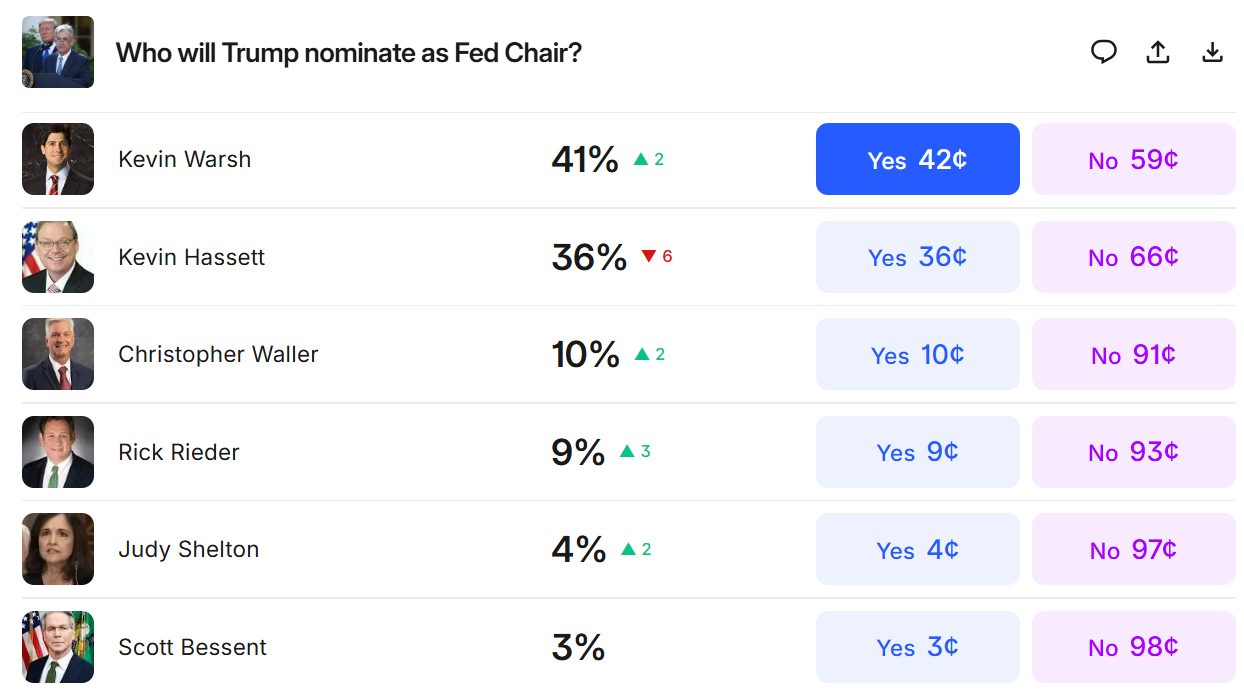This screenshot has width=1244, height=691.
Task: Open the comments panel
Action: coord(1104,52)
